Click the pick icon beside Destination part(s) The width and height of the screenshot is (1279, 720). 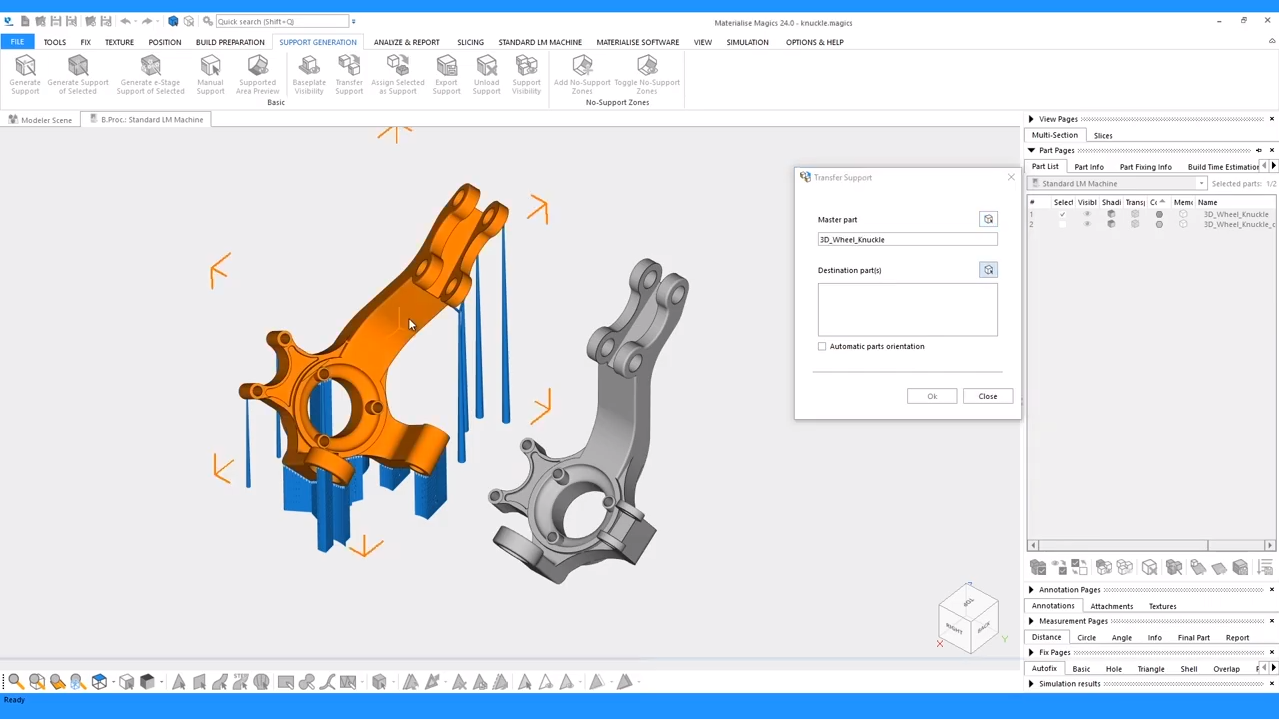tap(988, 270)
